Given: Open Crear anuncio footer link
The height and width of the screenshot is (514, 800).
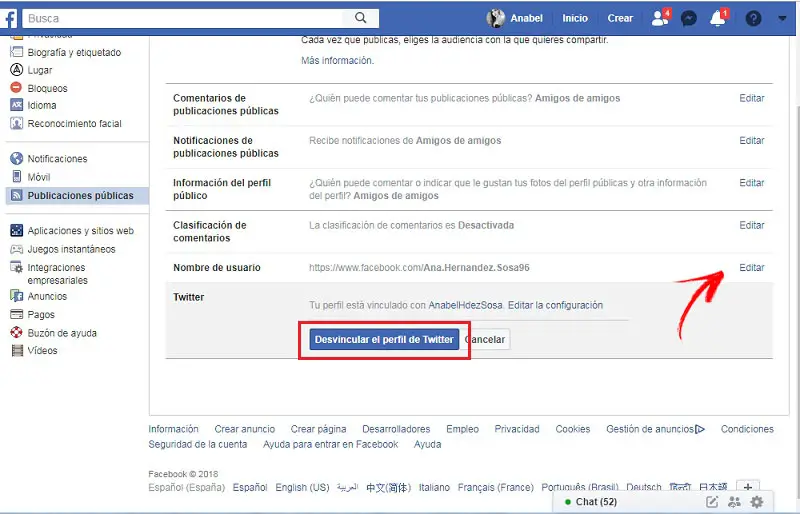Looking at the screenshot, I should coord(244,429).
